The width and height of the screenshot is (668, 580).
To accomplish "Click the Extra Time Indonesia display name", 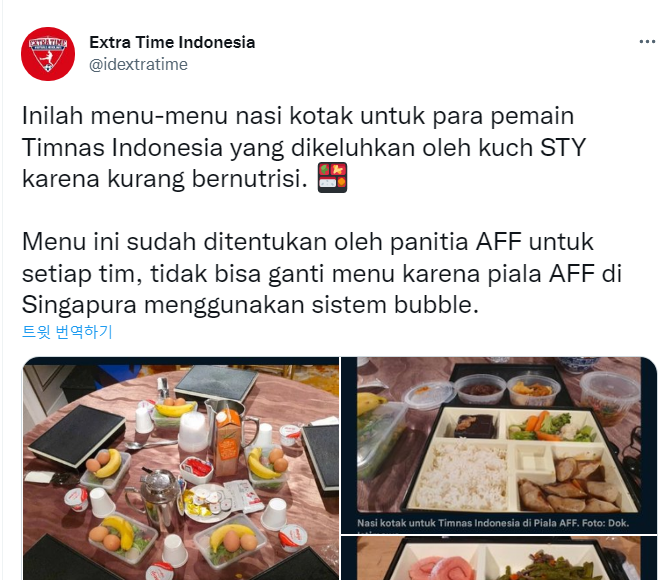I will point(172,42).
